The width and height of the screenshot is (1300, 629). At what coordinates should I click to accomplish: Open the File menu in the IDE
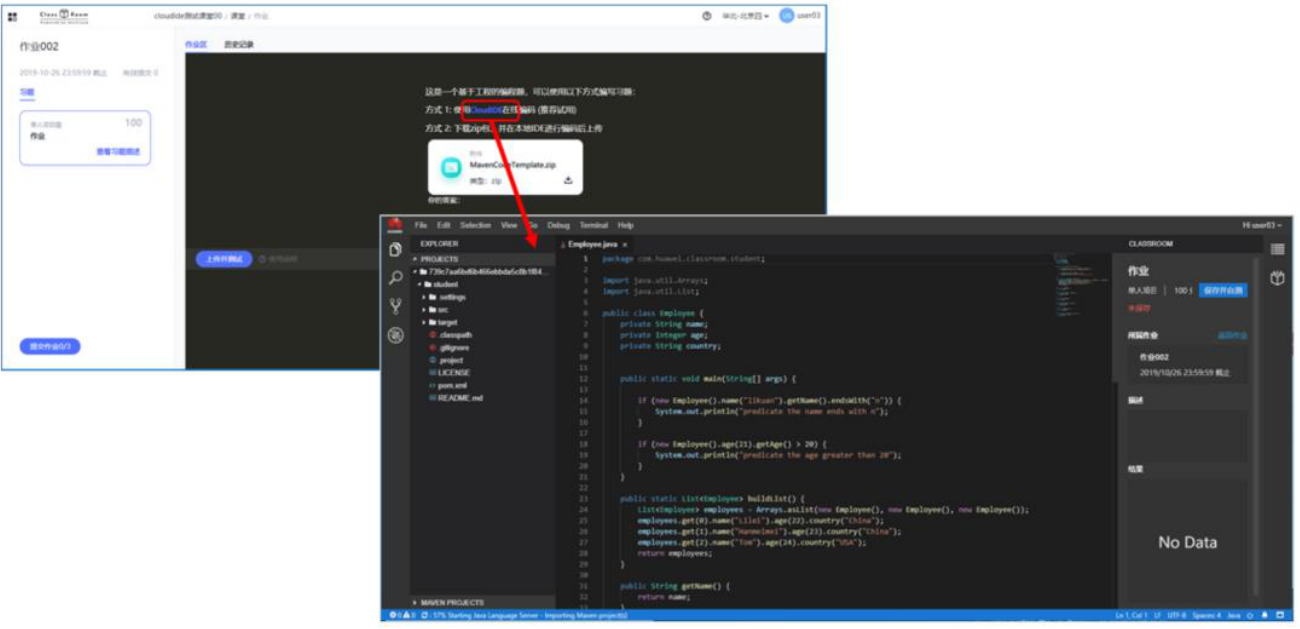(x=421, y=225)
